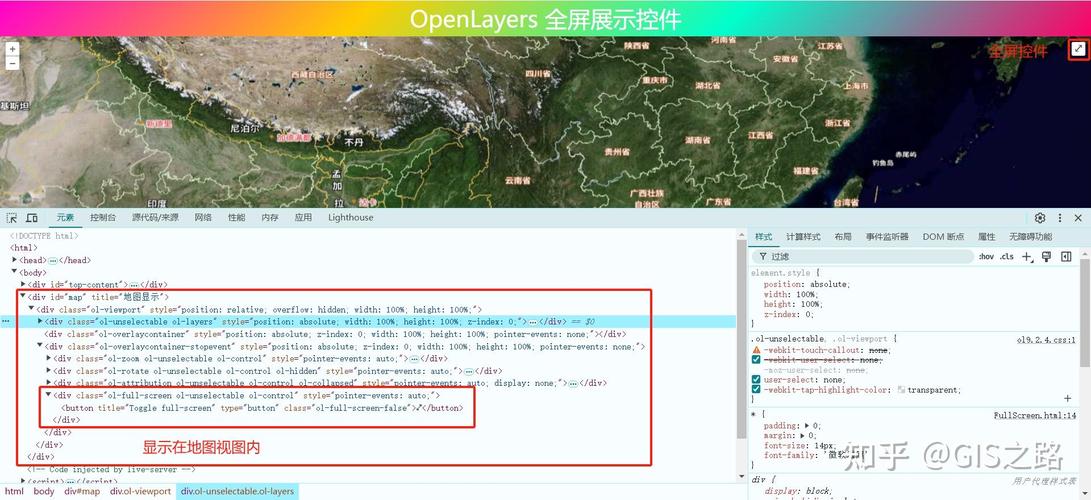The height and width of the screenshot is (500, 1091).
Task: Collapse the ol-full-screen control div
Action: tap(49, 395)
